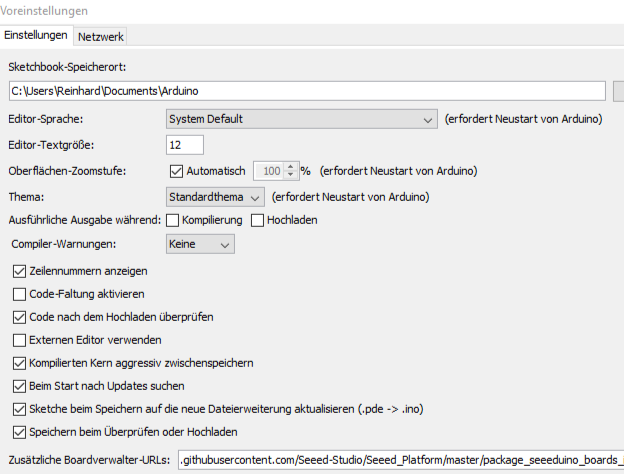
Task: Enable Code-Faltung aktivieren
Action: 19,294
